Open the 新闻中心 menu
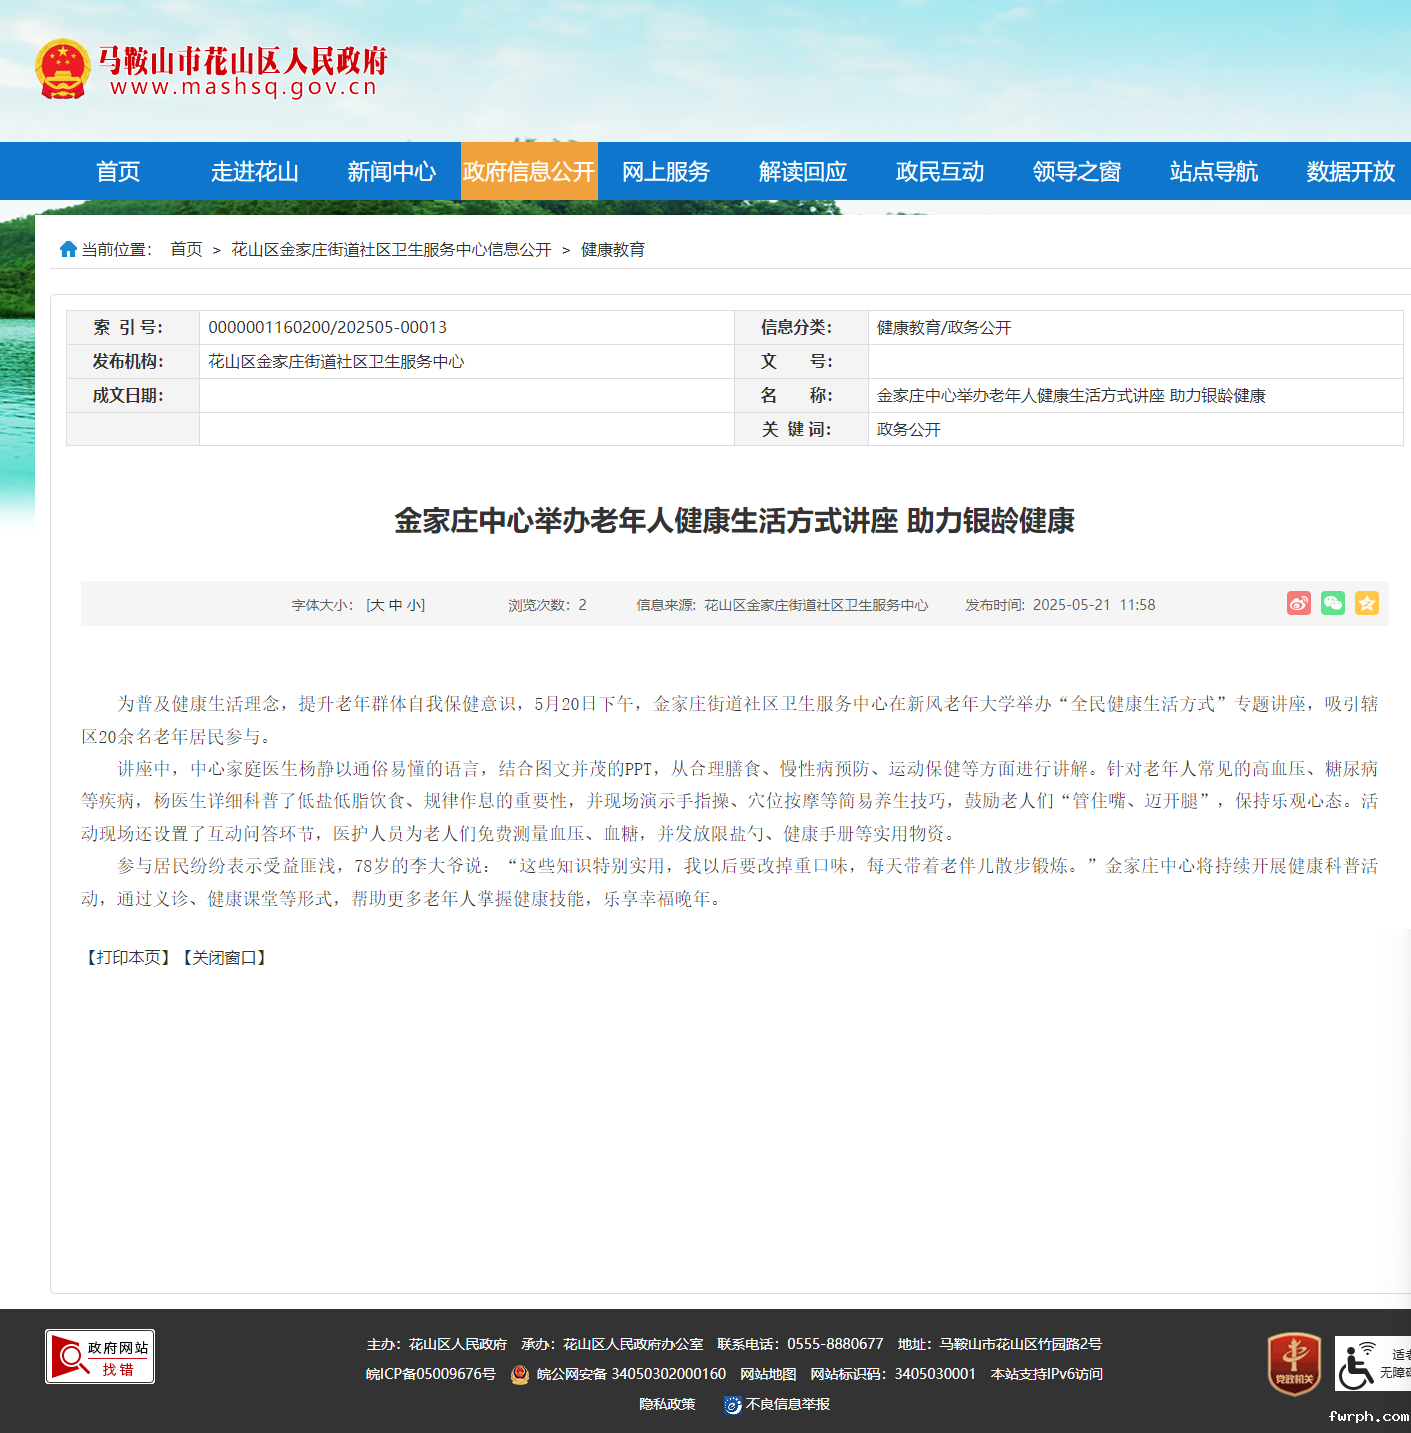Screen dimensions: 1411x1433 [x=391, y=171]
